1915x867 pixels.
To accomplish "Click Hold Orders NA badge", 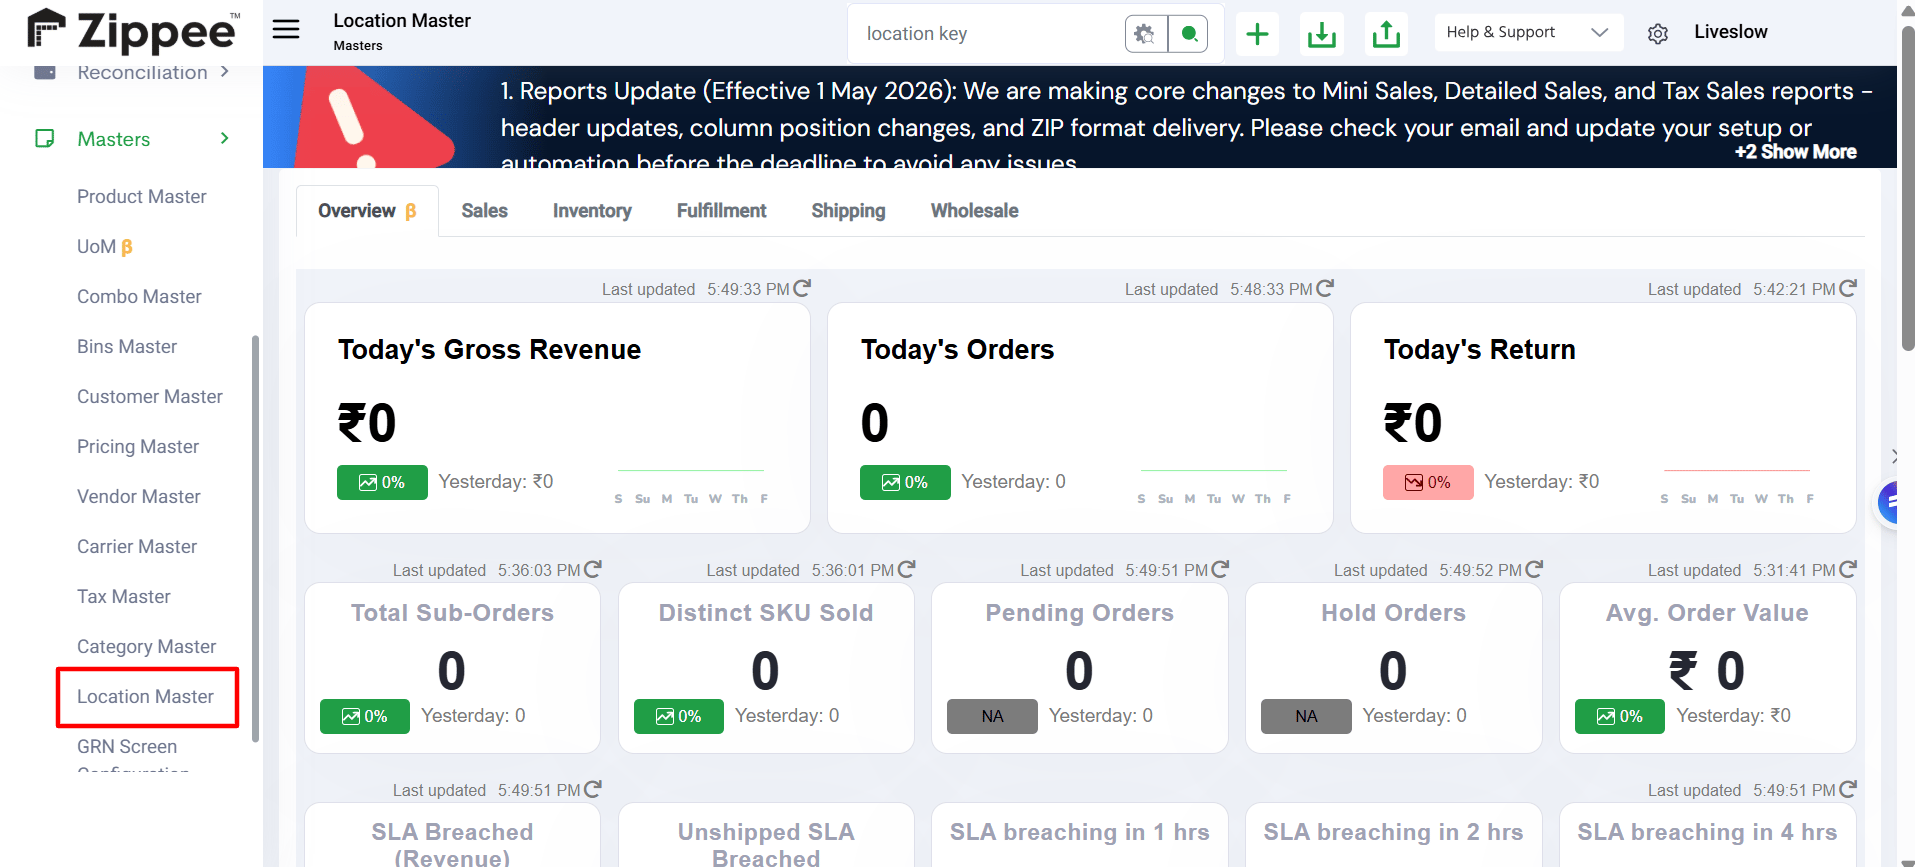I will coord(1306,716).
